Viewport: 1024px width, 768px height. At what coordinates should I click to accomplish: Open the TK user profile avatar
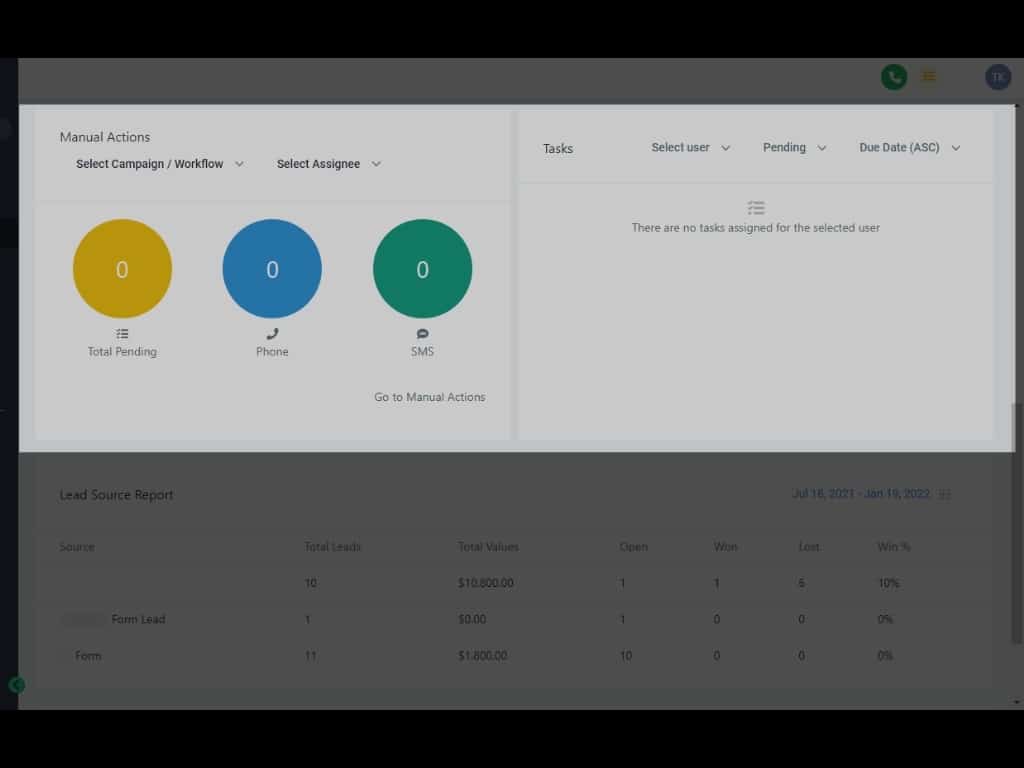coord(997,77)
